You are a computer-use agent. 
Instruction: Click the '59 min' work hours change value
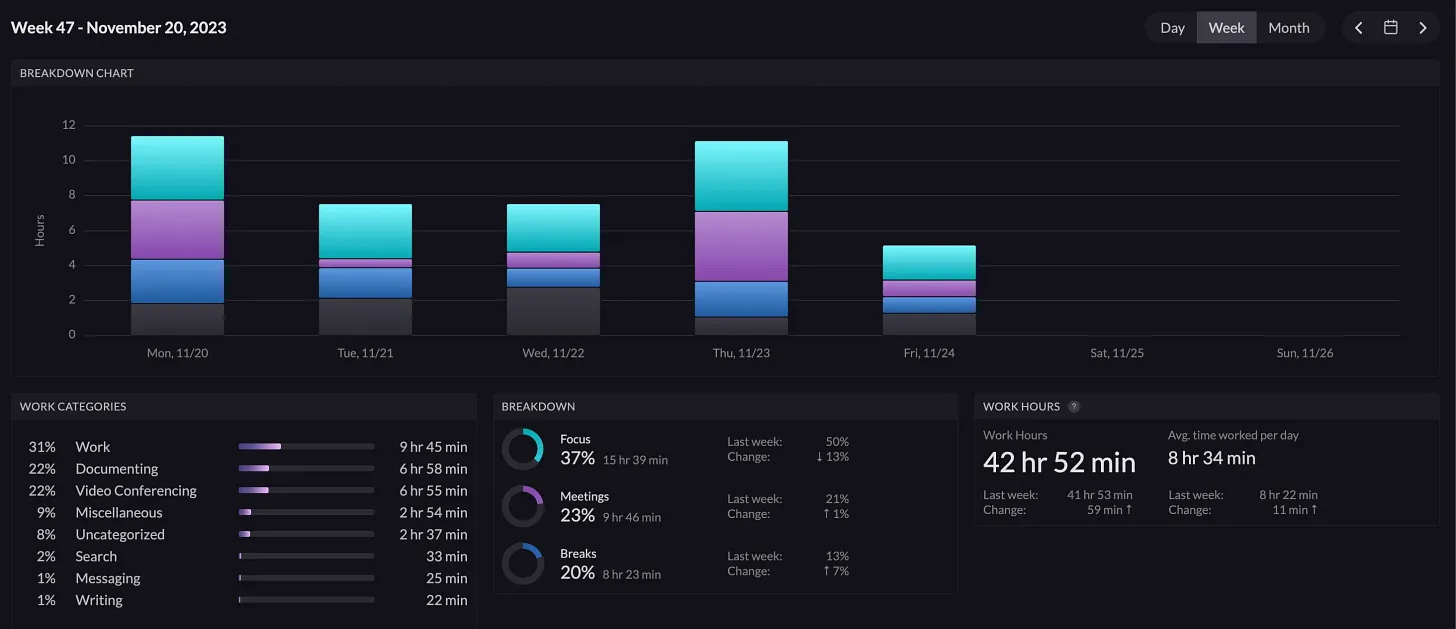tap(1111, 510)
